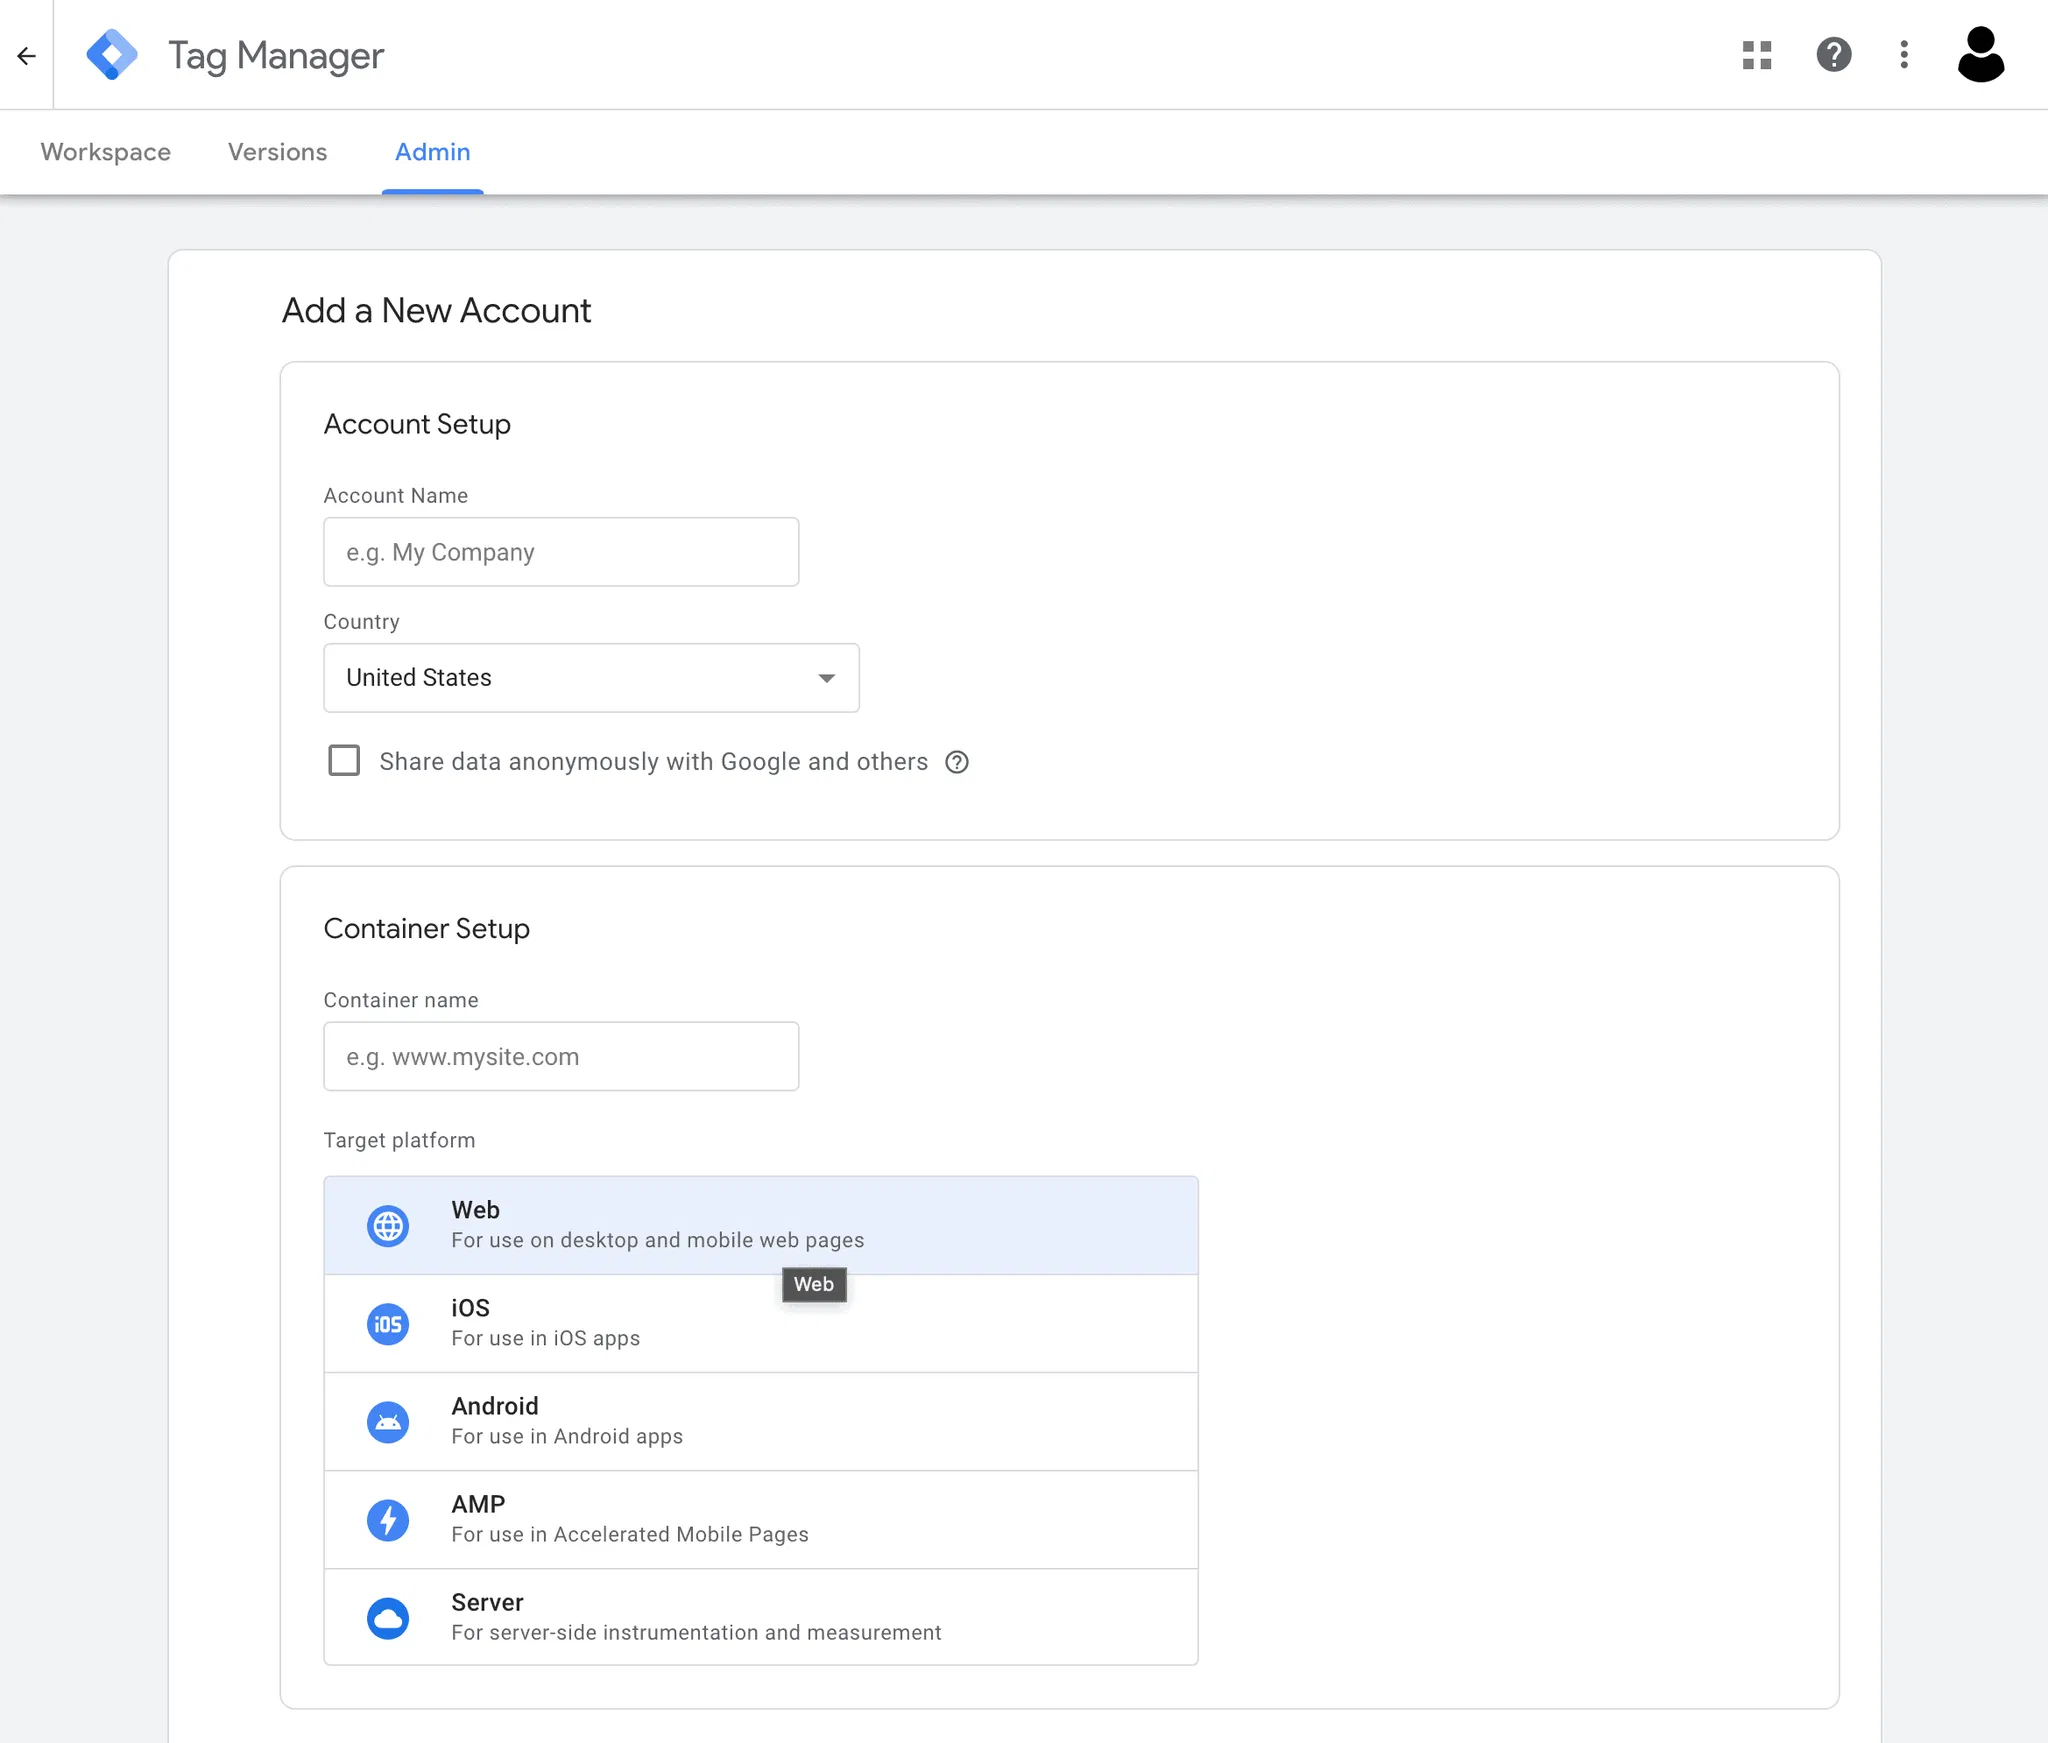The width and height of the screenshot is (2048, 1743).
Task: Click the back arrow icon
Action: (27, 56)
